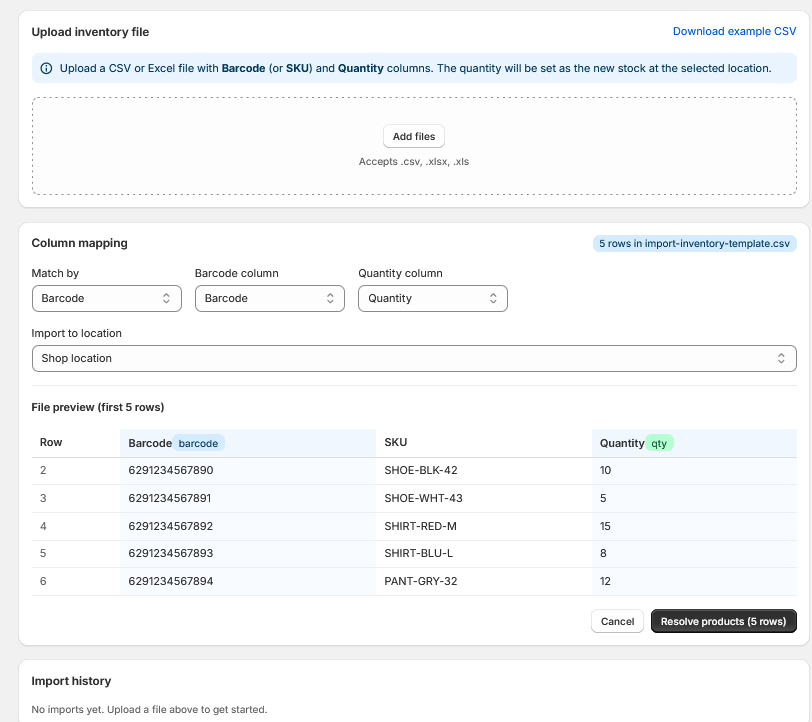Click the Column mapping heading
The image size is (812, 722).
tap(79, 243)
